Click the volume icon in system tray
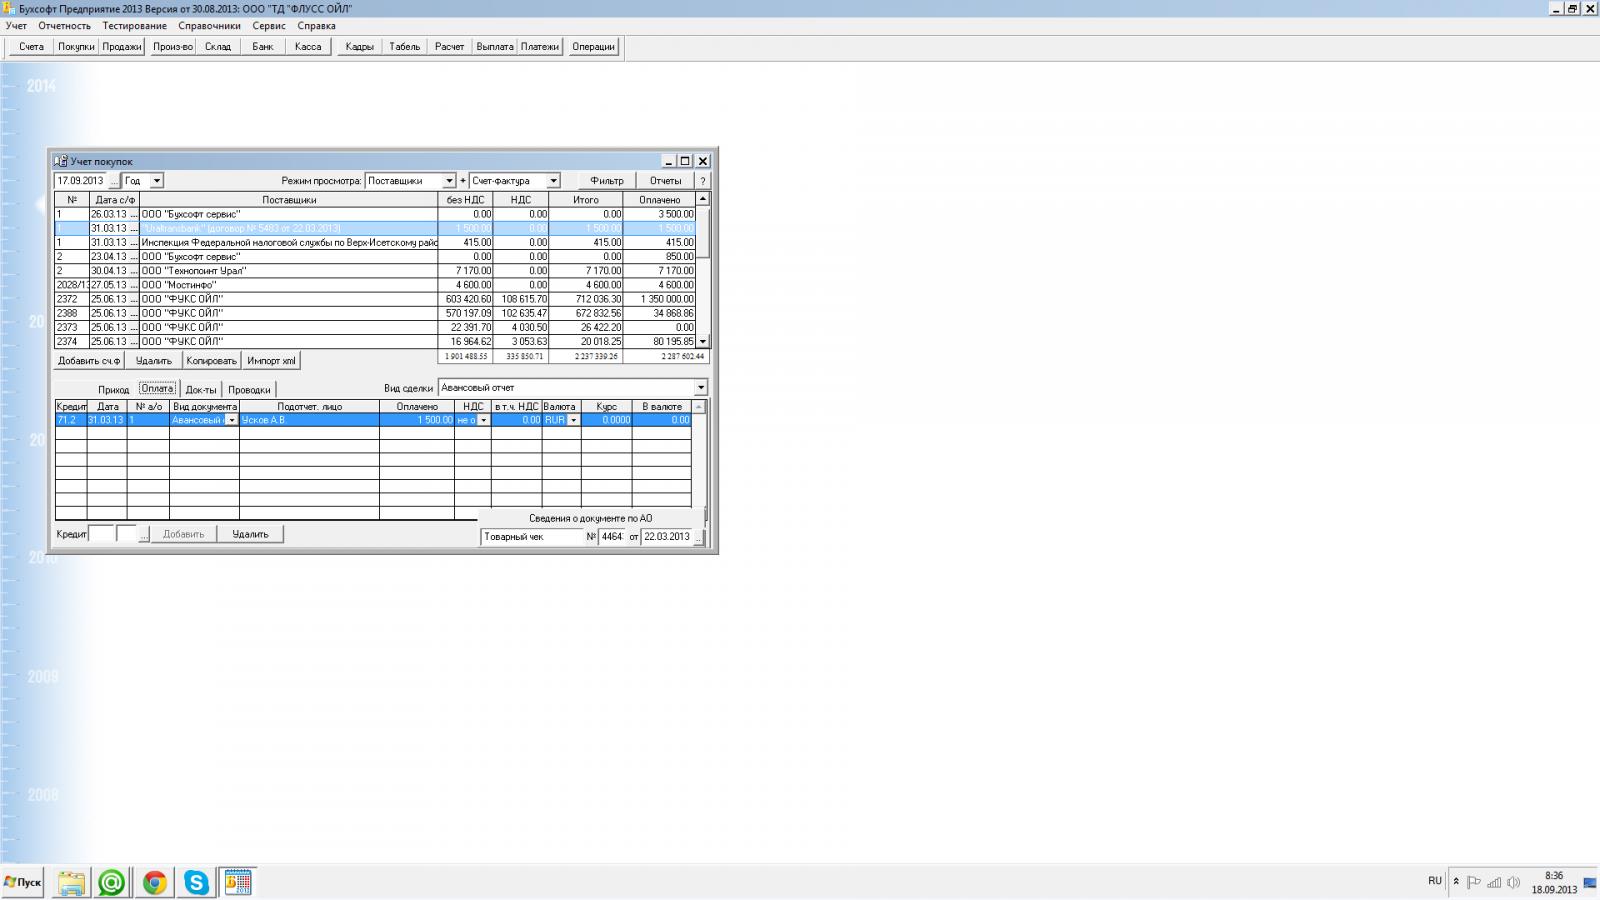The height and width of the screenshot is (900, 1600). click(1513, 882)
